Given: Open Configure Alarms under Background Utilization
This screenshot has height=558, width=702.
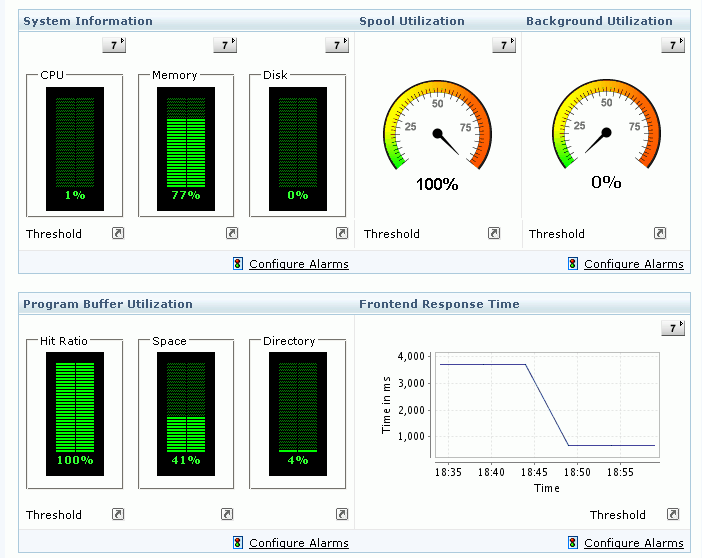Looking at the screenshot, I should pyautogui.click(x=634, y=264).
